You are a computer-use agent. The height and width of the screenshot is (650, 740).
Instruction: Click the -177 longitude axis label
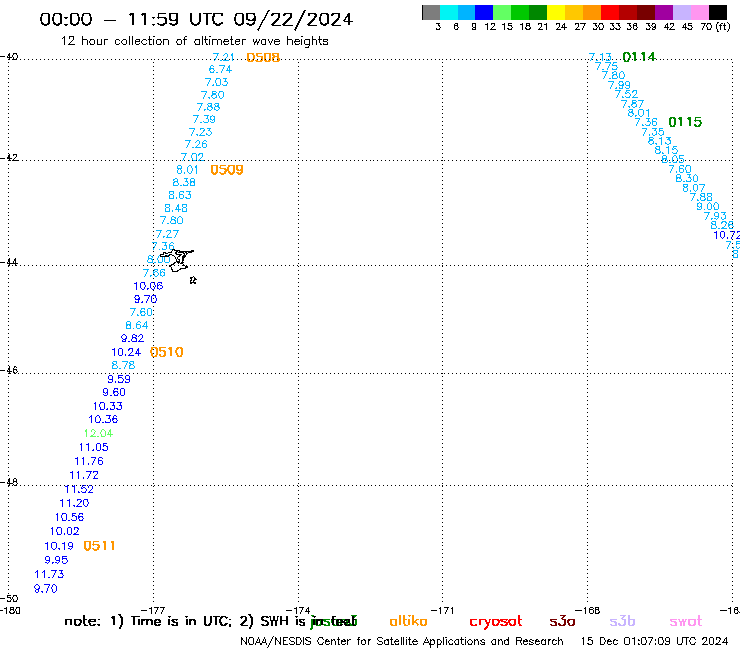[x=153, y=611]
